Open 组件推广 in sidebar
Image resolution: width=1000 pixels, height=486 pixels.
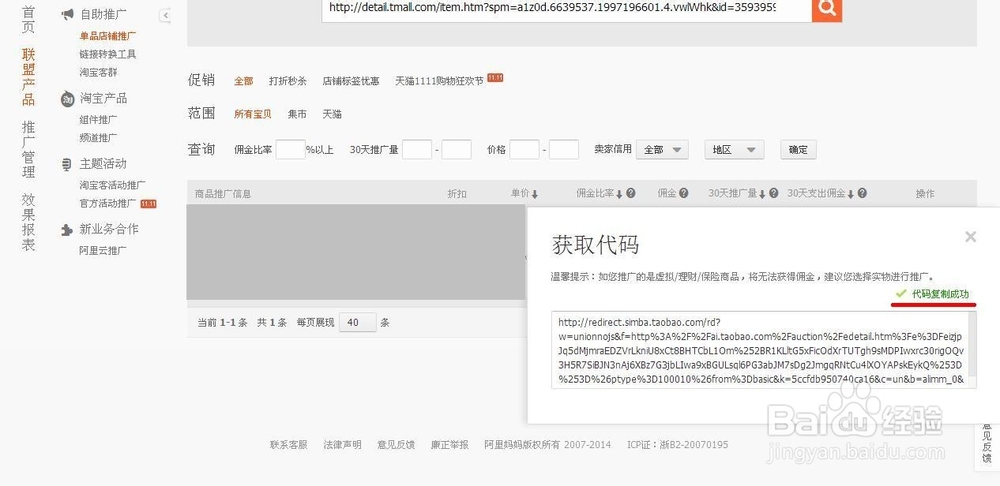coord(98,119)
